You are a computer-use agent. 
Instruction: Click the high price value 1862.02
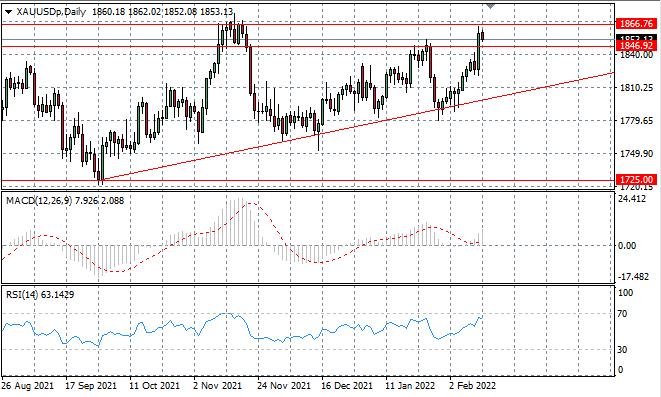click(145, 12)
